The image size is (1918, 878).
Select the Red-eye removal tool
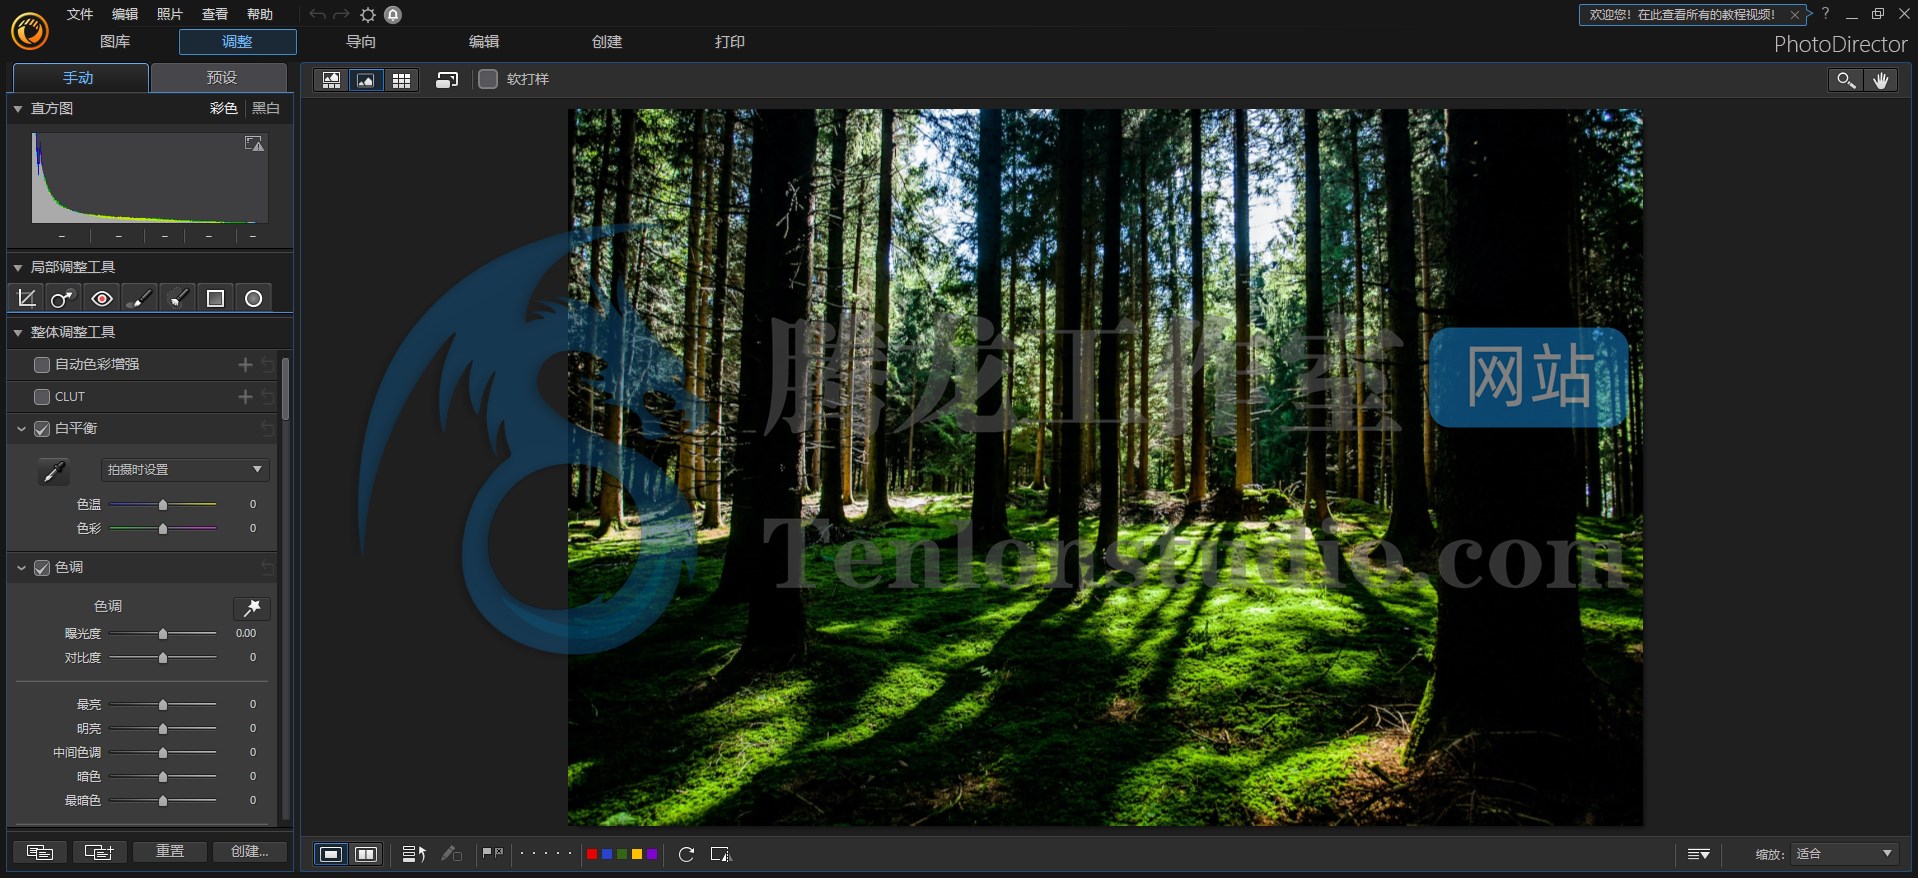pos(101,298)
